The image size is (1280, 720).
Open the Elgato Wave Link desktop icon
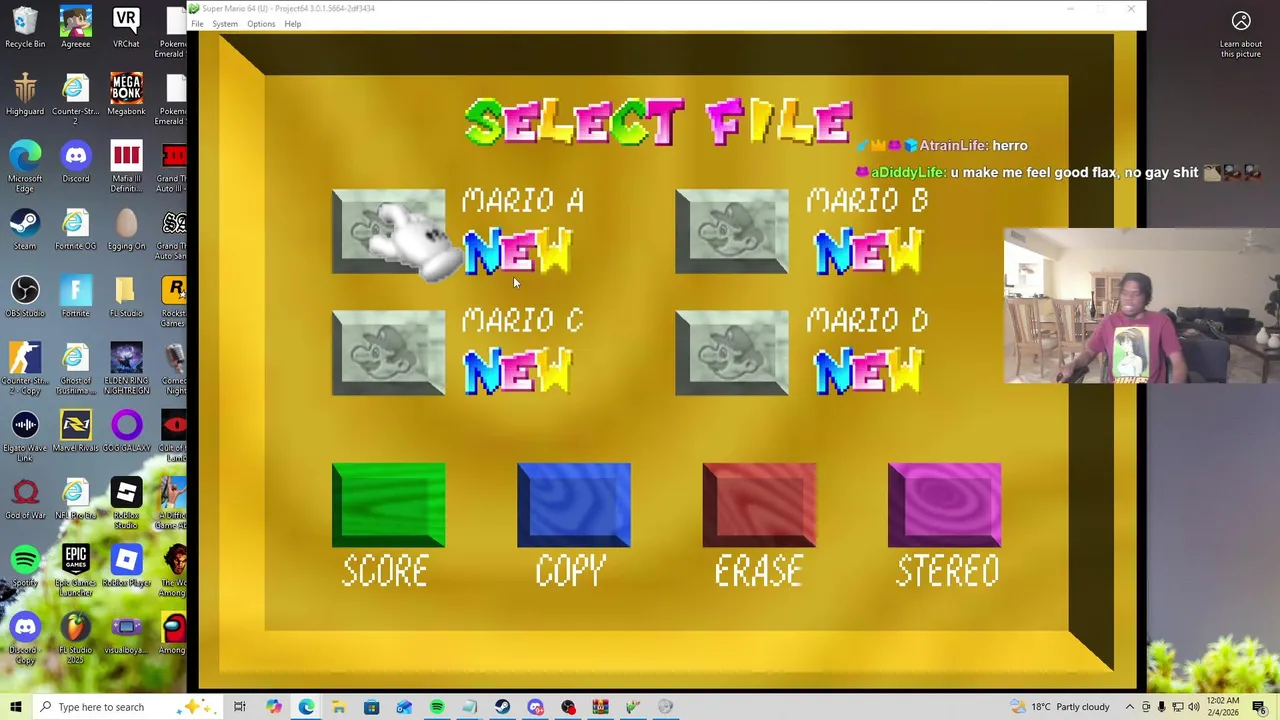(x=25, y=436)
